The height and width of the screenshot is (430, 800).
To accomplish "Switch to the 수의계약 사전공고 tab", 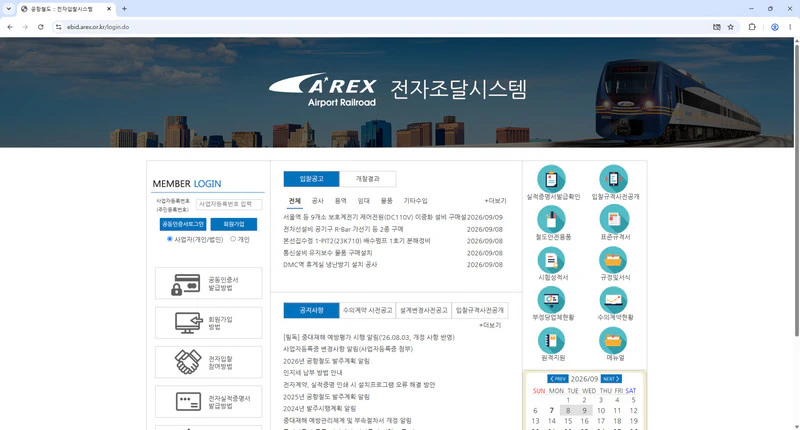I will click(367, 310).
